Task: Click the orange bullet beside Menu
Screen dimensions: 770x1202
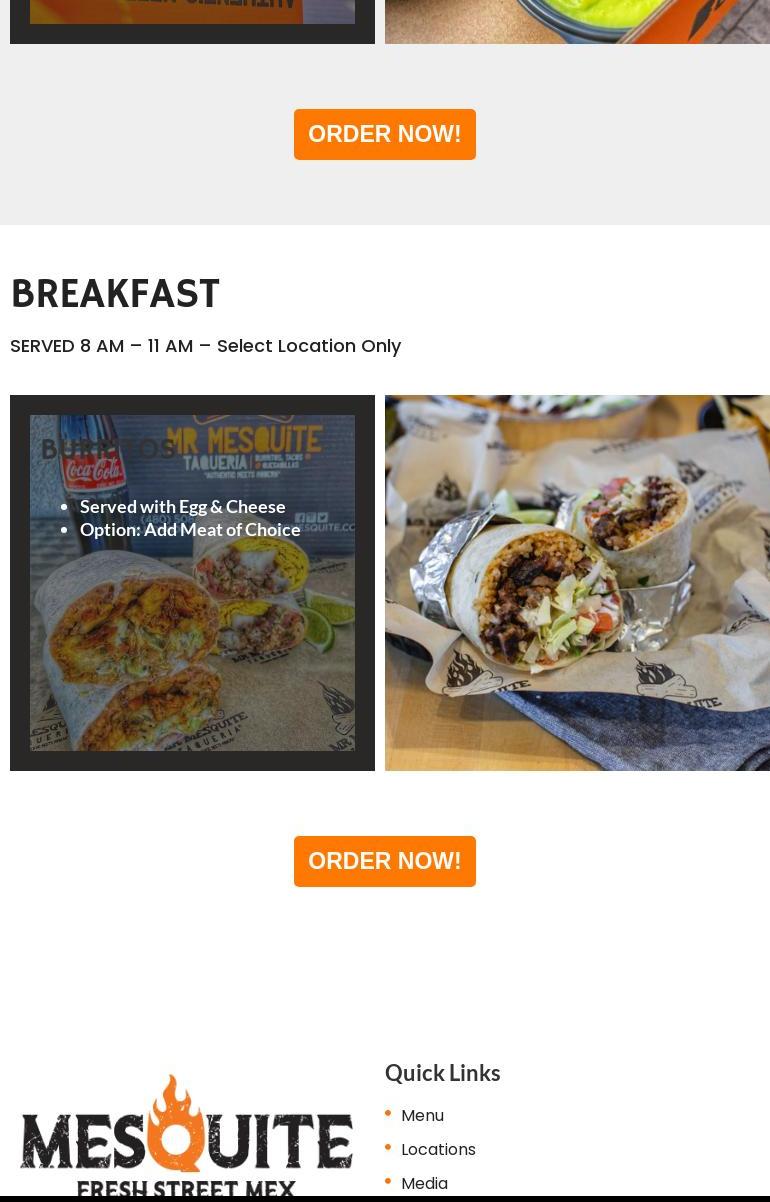Action: [x=388, y=1113]
